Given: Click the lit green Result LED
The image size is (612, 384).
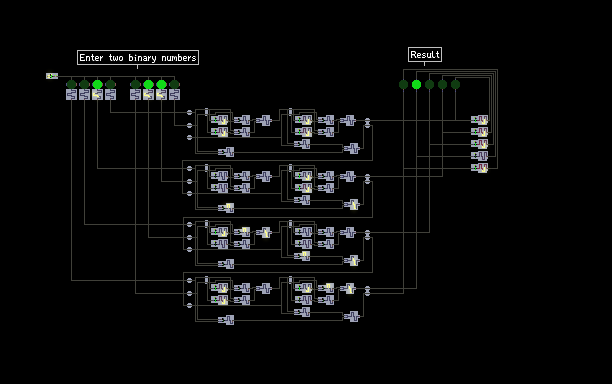Looking at the screenshot, I should (x=416, y=84).
